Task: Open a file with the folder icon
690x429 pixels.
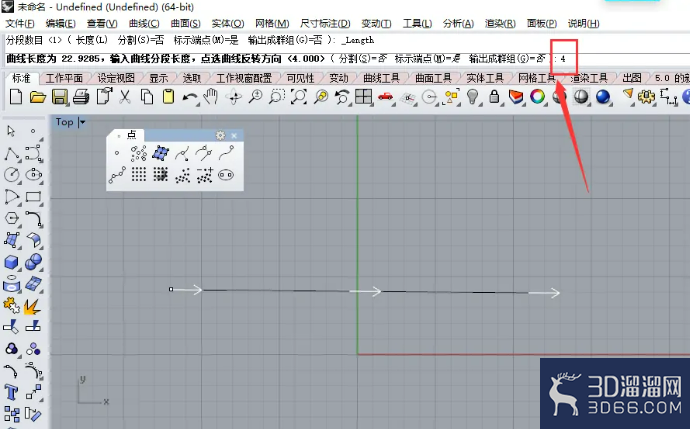Action: pos(38,97)
